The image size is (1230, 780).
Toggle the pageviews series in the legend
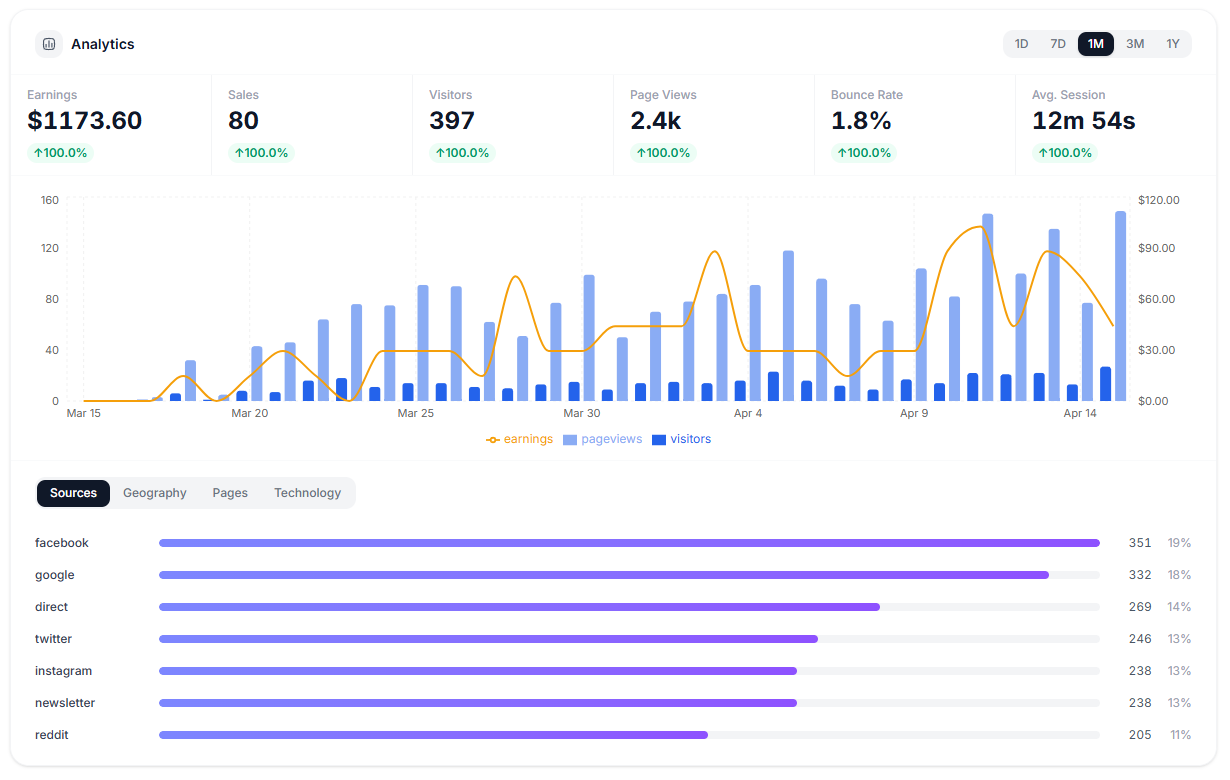[603, 439]
